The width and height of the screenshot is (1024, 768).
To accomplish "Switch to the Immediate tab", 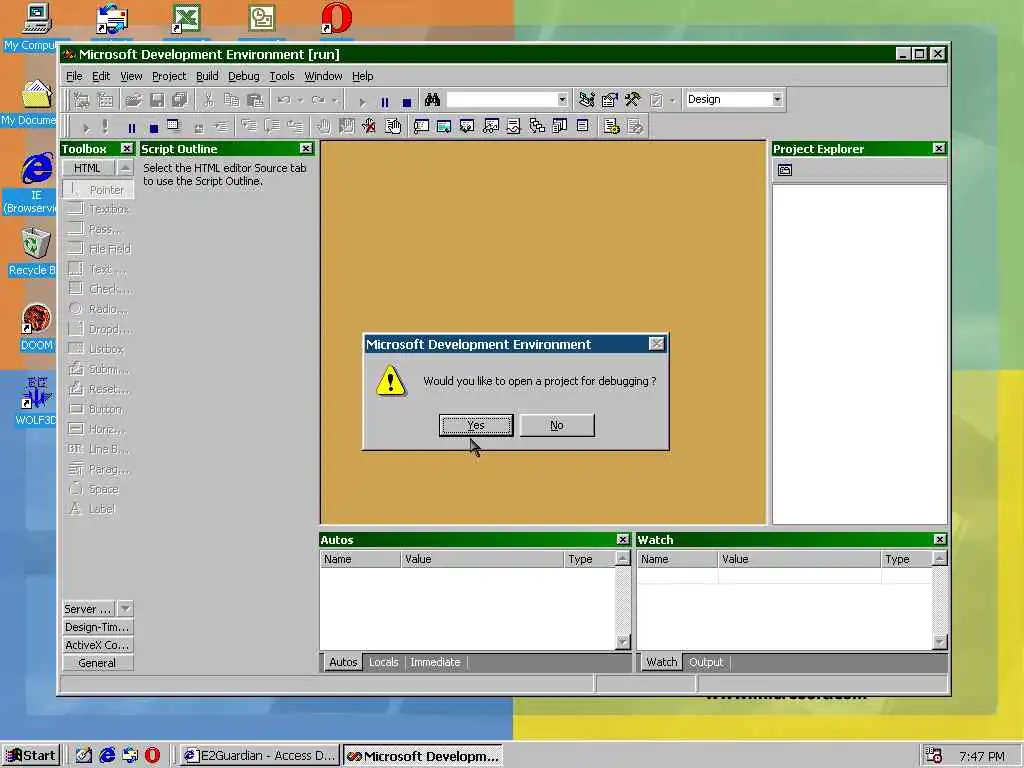I will pos(435,662).
